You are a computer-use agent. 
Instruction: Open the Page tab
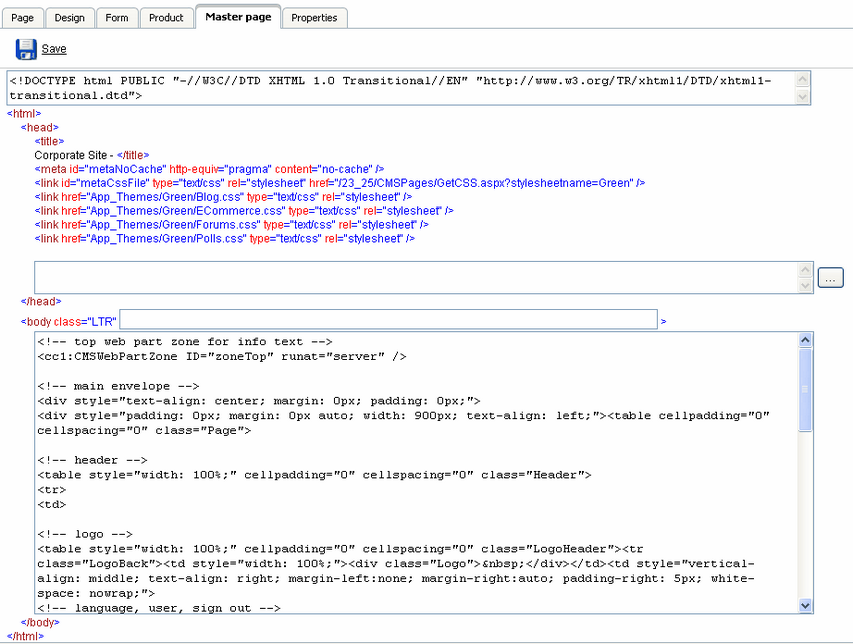pyautogui.click(x=22, y=18)
